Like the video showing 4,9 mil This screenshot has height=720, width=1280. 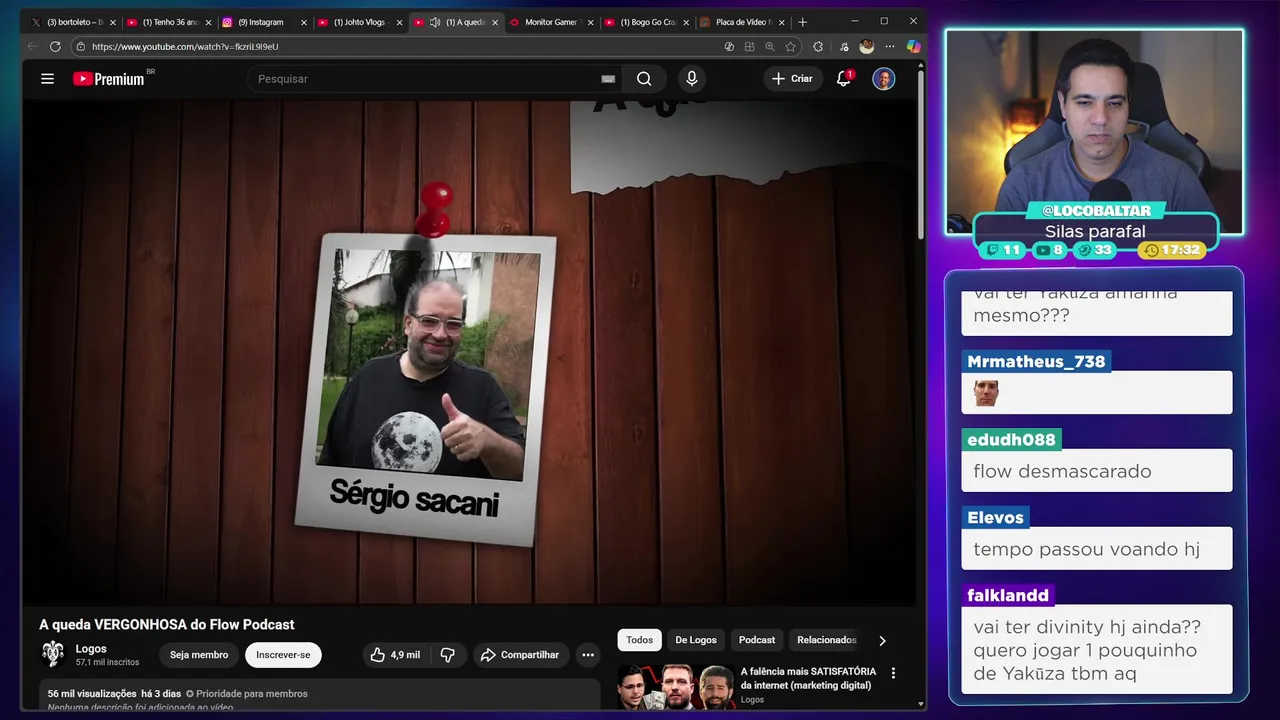click(396, 655)
